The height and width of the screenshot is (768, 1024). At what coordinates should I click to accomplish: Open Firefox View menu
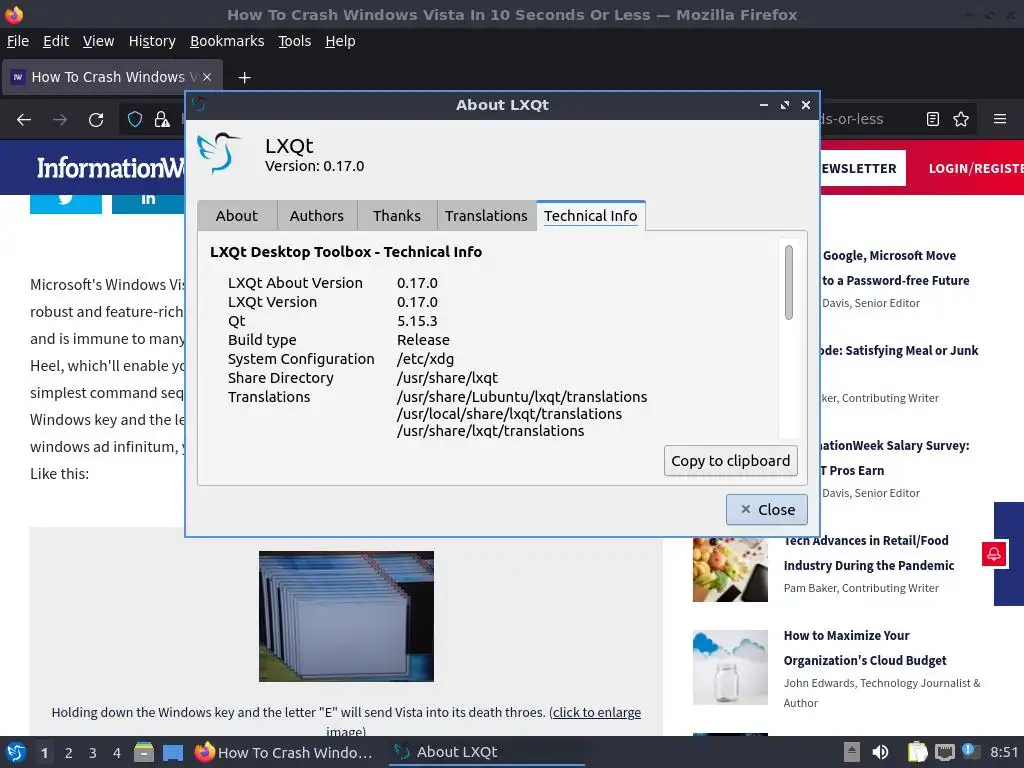pyautogui.click(x=99, y=41)
